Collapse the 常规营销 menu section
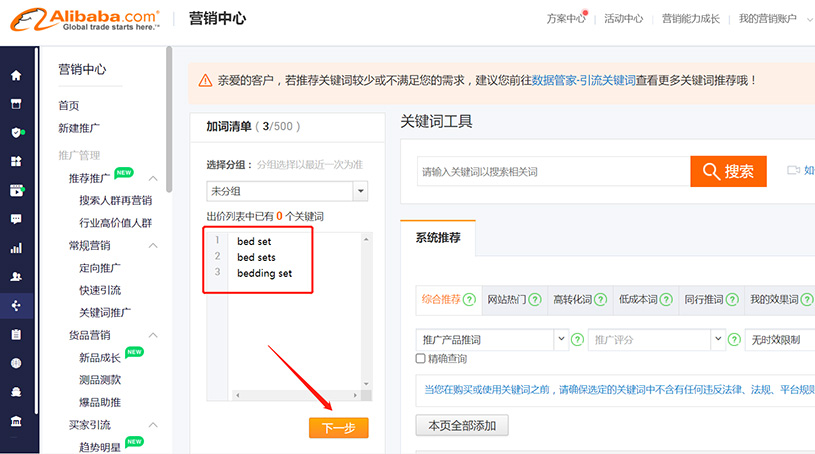This screenshot has width=815, height=454. pyautogui.click(x=153, y=245)
